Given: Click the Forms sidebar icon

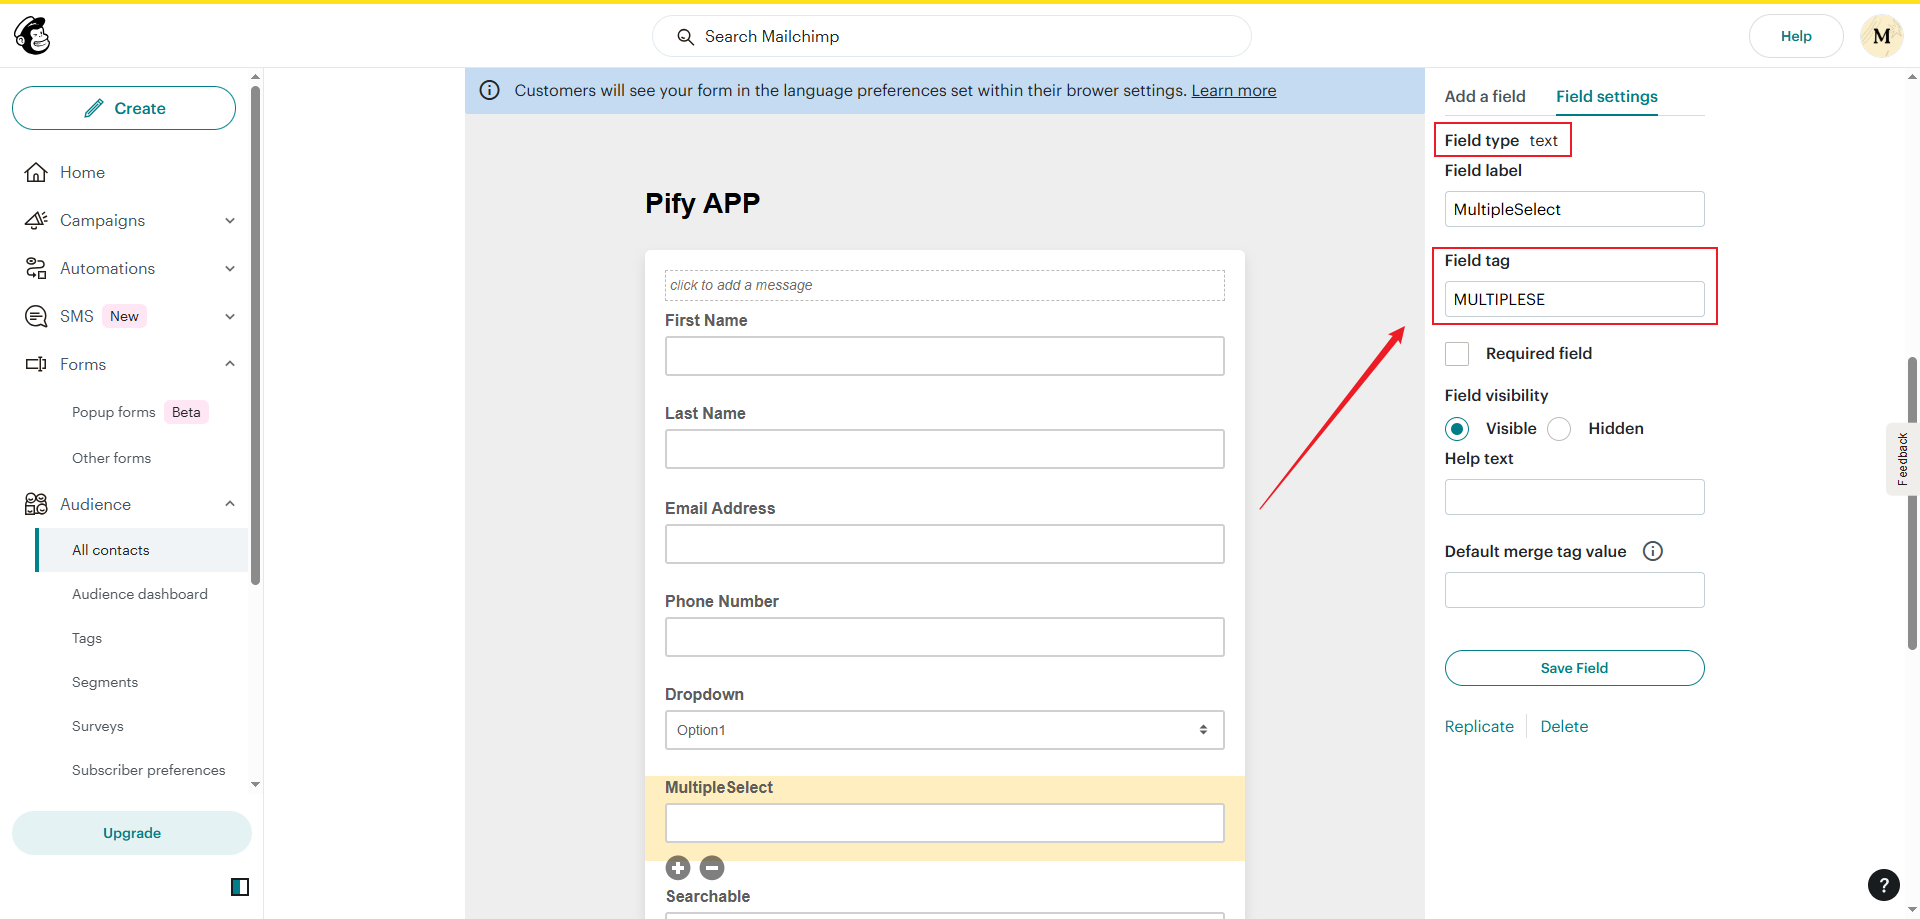Looking at the screenshot, I should point(36,364).
